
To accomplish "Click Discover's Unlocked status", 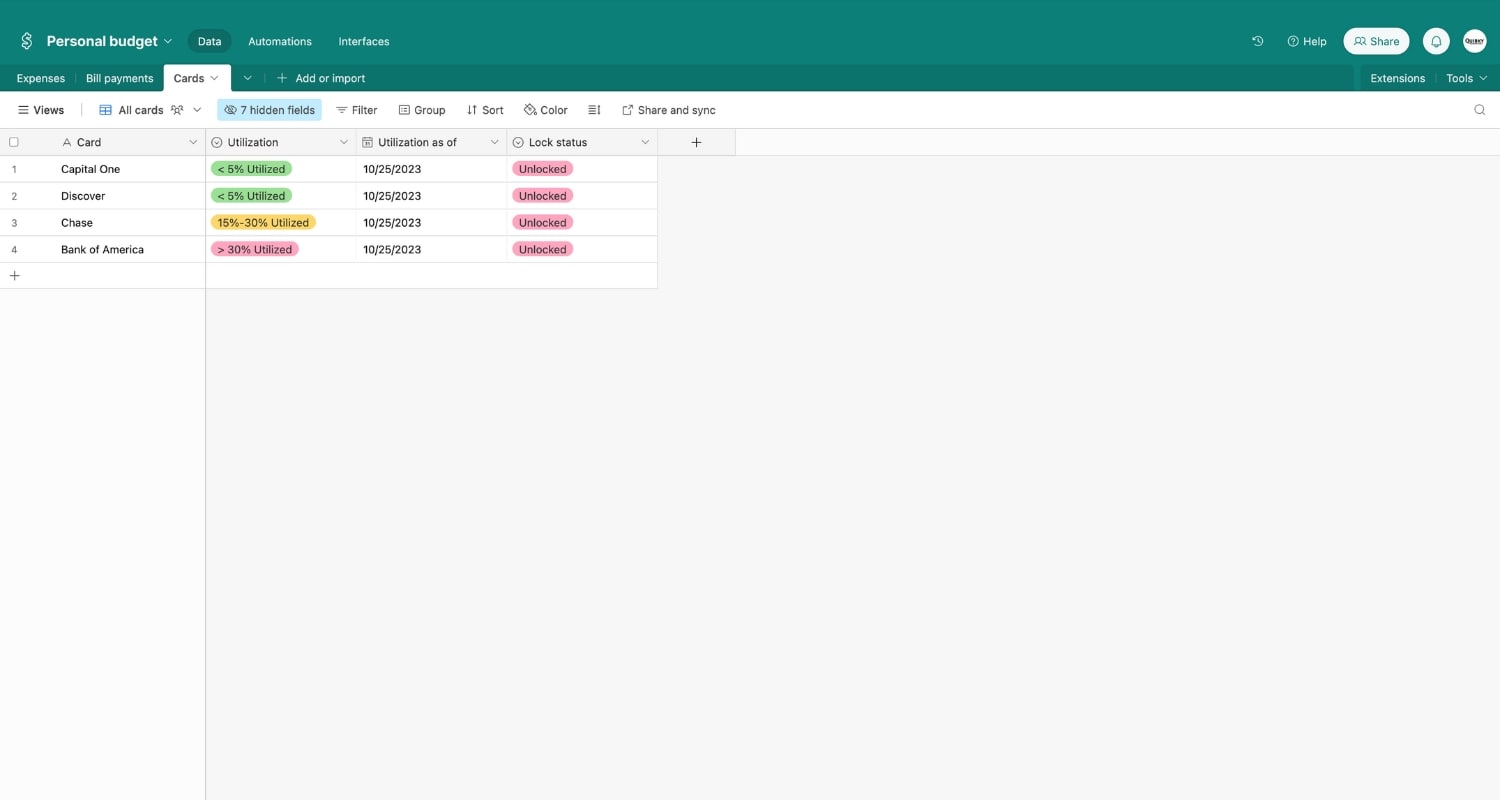I will 542,196.
